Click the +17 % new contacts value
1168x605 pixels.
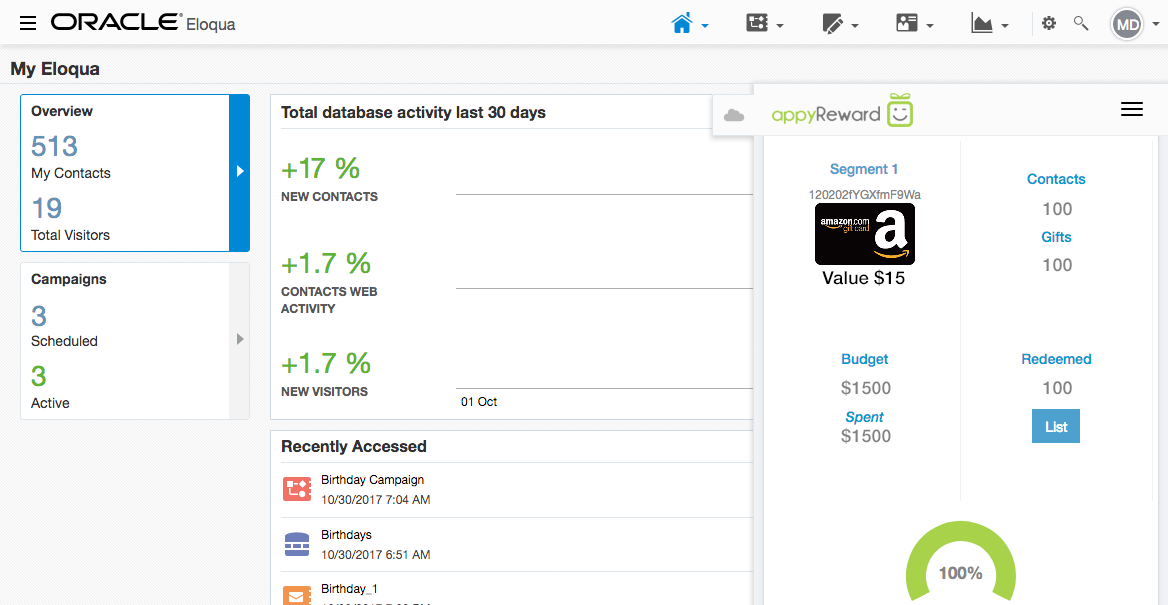pos(320,168)
